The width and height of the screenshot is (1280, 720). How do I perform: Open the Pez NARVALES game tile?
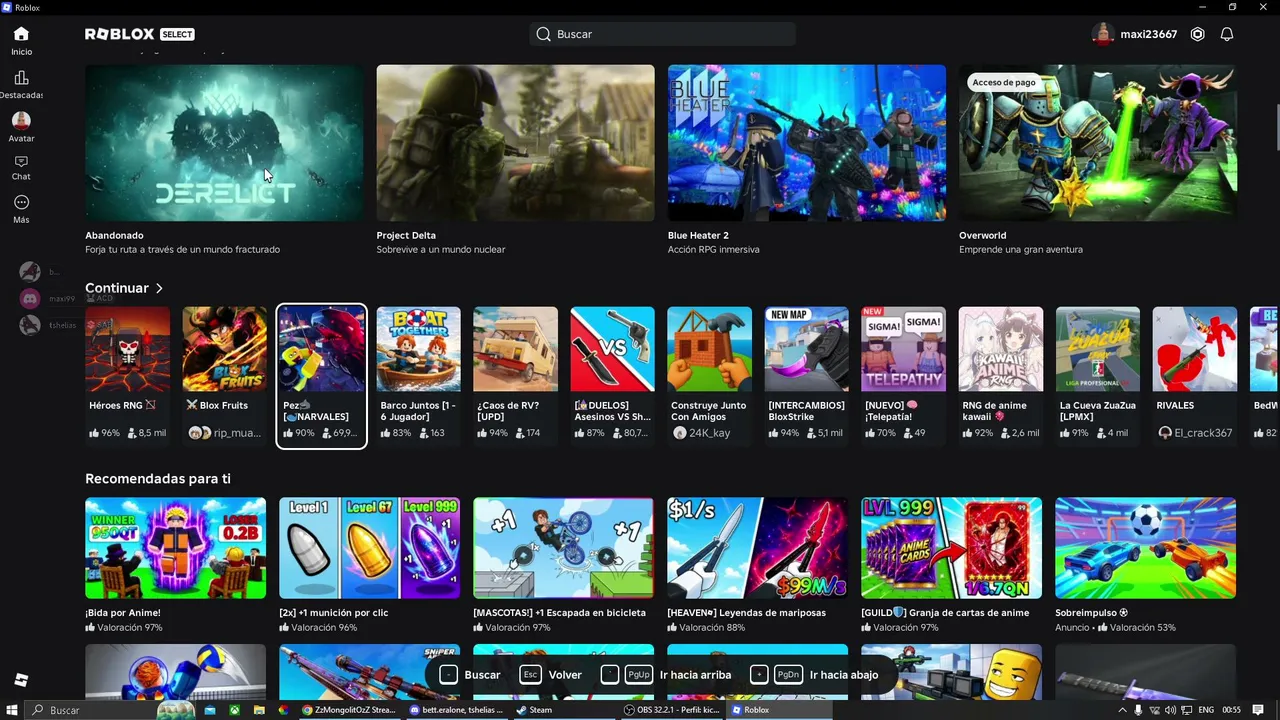[x=321, y=376]
